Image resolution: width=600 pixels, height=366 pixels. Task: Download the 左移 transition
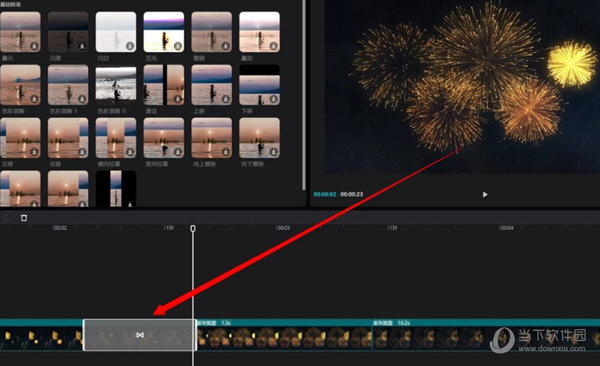(34, 152)
